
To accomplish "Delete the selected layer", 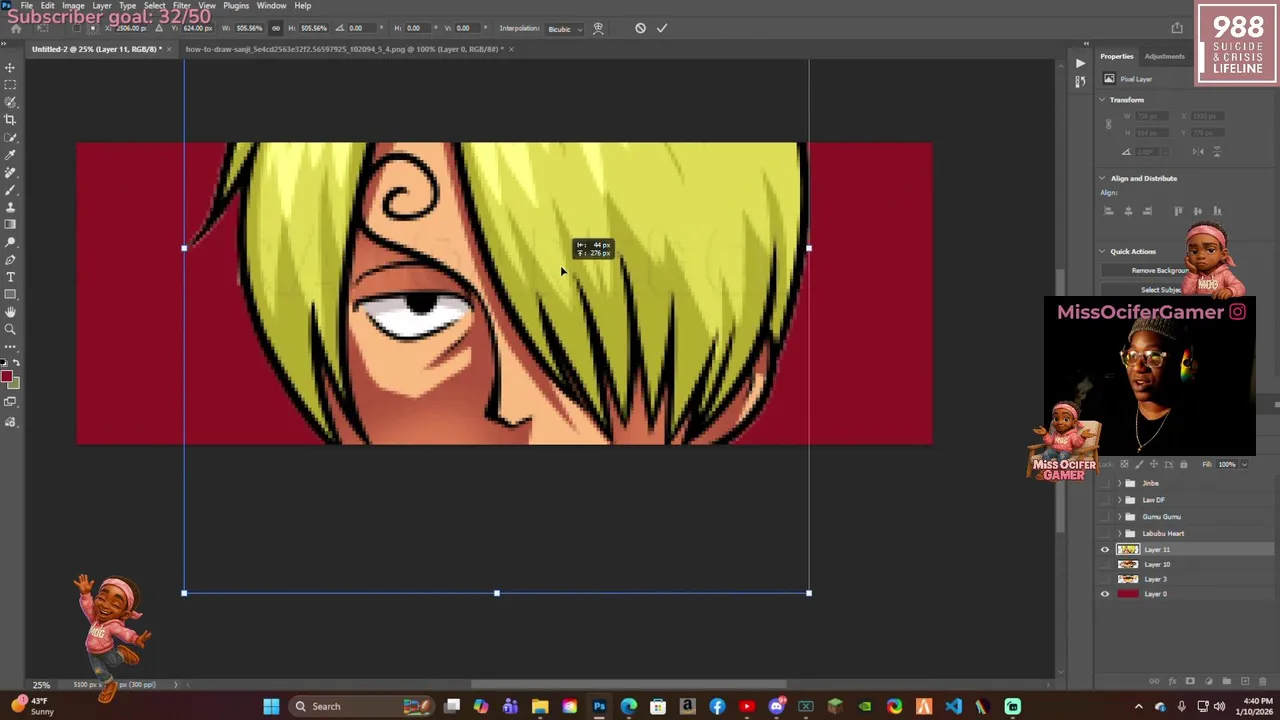I will 1262,682.
